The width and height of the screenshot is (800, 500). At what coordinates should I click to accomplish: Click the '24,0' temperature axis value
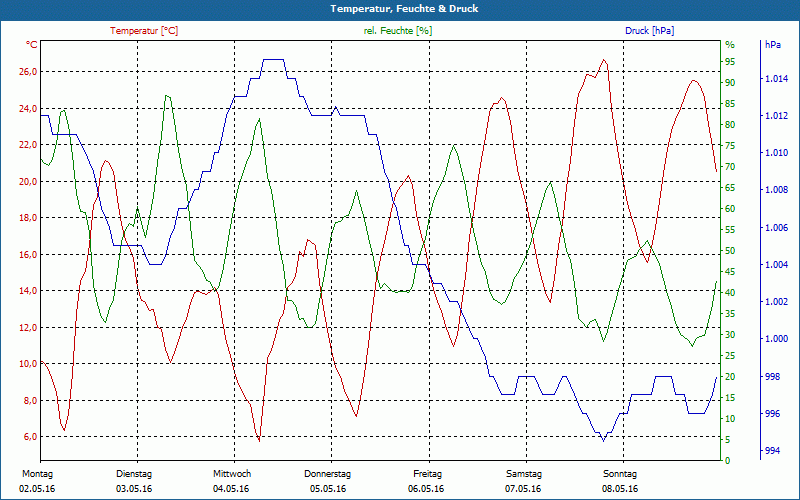28,108
